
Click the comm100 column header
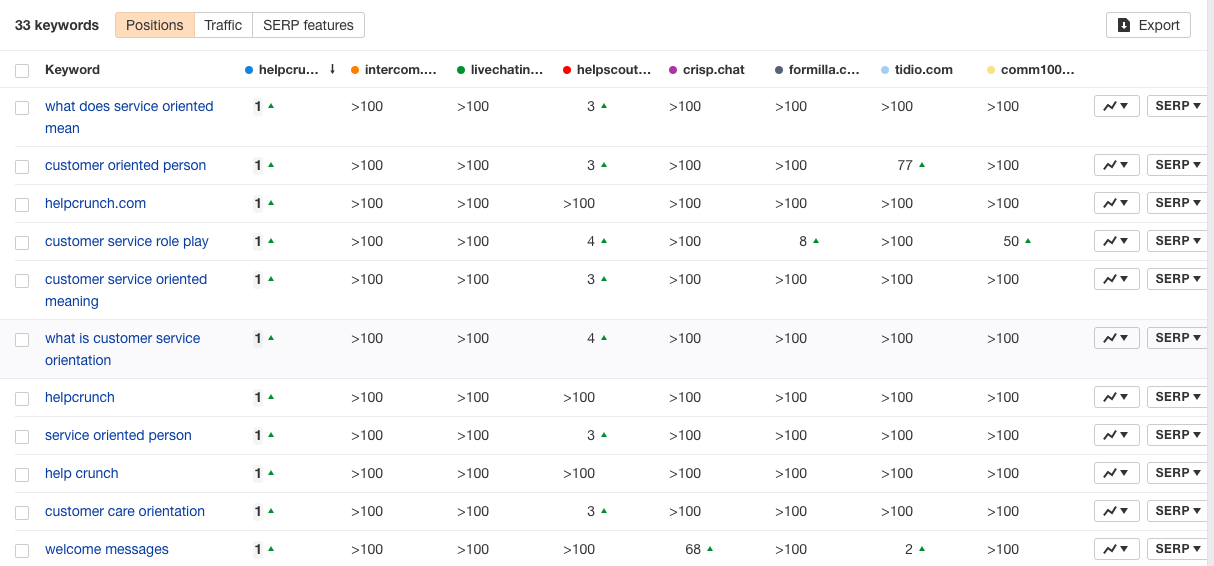point(1031,70)
